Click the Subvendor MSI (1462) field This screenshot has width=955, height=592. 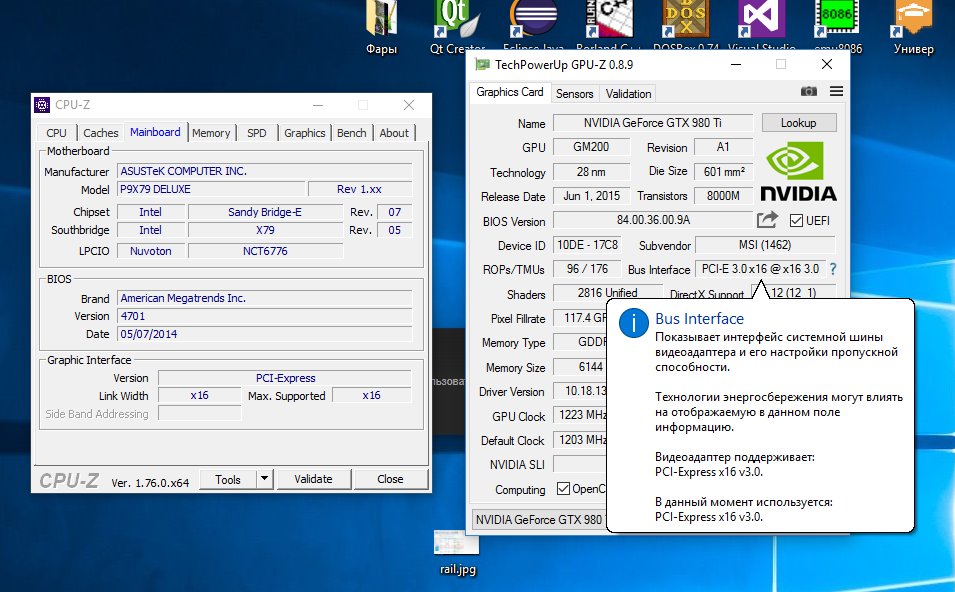click(765, 245)
